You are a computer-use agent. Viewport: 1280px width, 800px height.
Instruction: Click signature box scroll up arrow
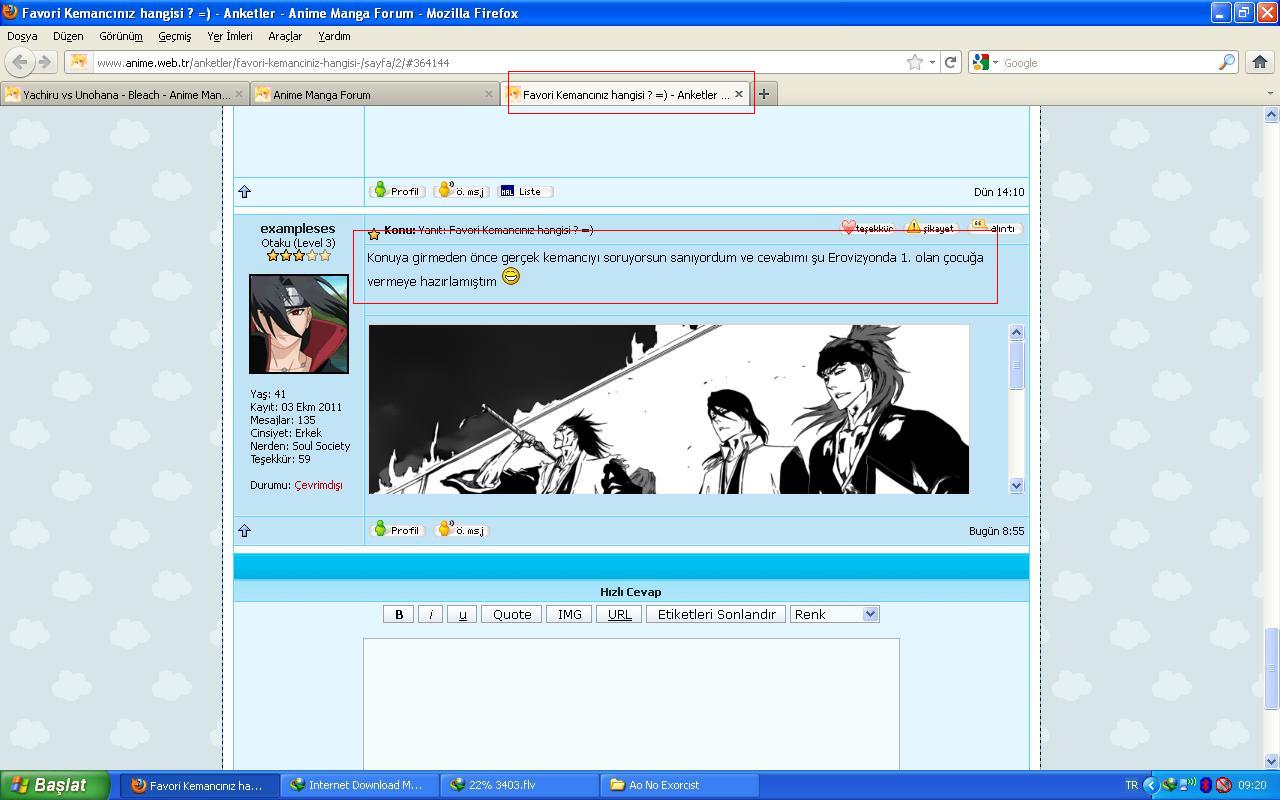(x=1017, y=332)
